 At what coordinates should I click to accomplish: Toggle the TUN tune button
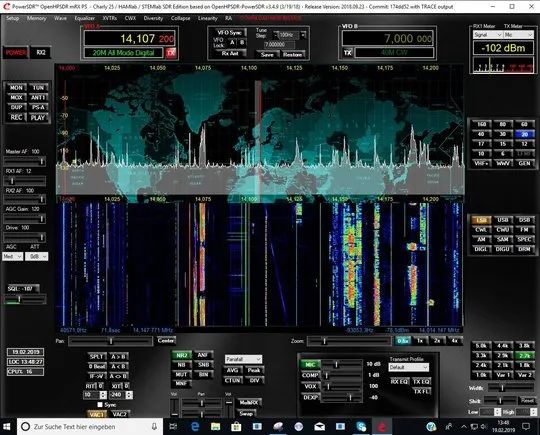click(38, 88)
